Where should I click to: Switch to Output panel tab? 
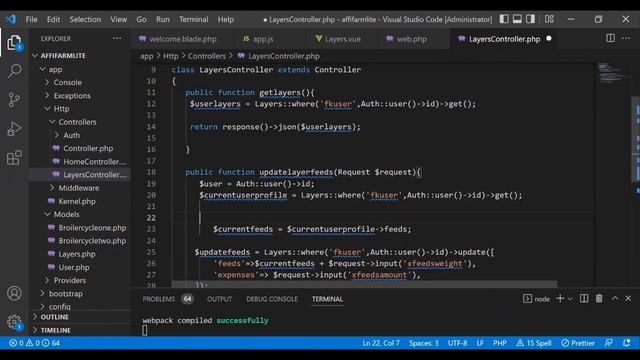coord(219,299)
